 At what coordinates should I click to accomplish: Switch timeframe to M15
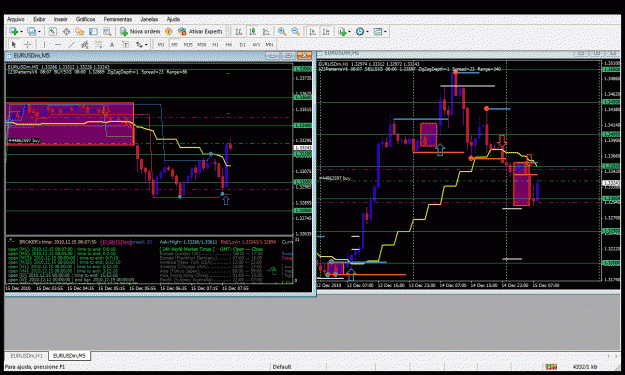[x=188, y=45]
